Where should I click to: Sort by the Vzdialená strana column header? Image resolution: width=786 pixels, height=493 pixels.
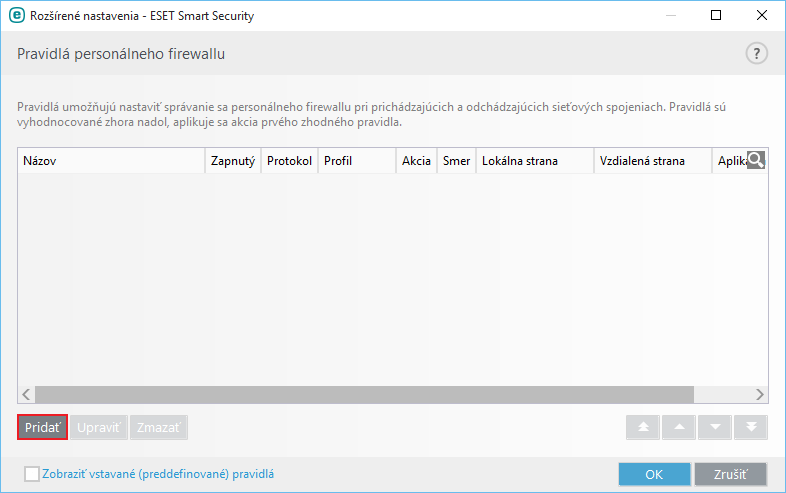click(x=651, y=161)
